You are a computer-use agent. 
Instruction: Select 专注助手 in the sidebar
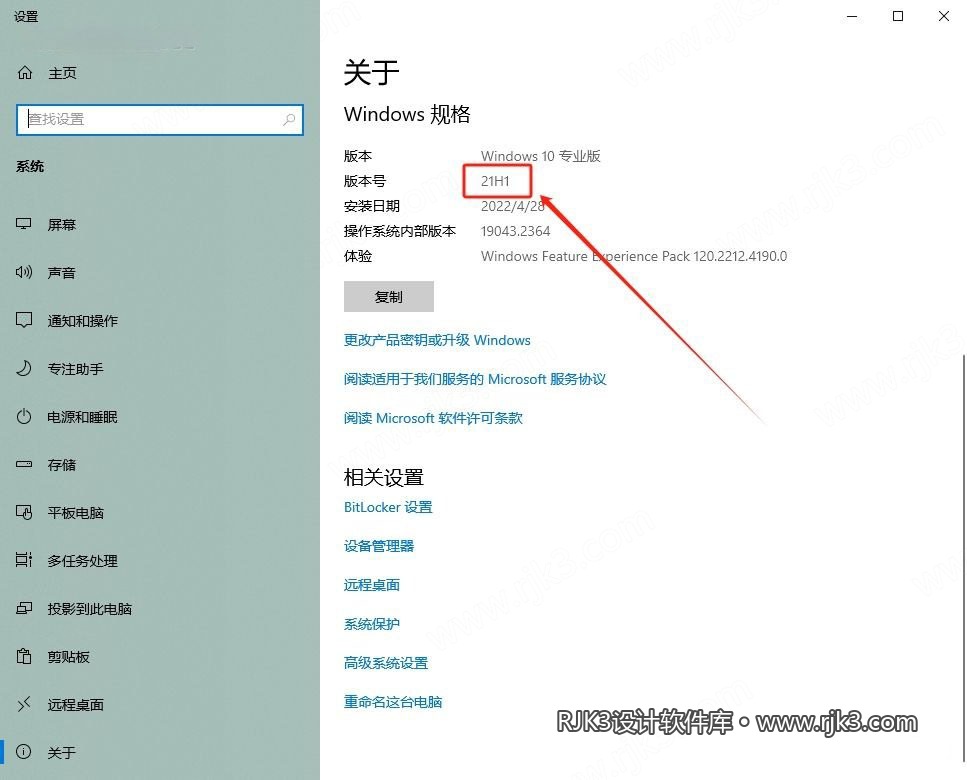pyautogui.click(x=75, y=369)
